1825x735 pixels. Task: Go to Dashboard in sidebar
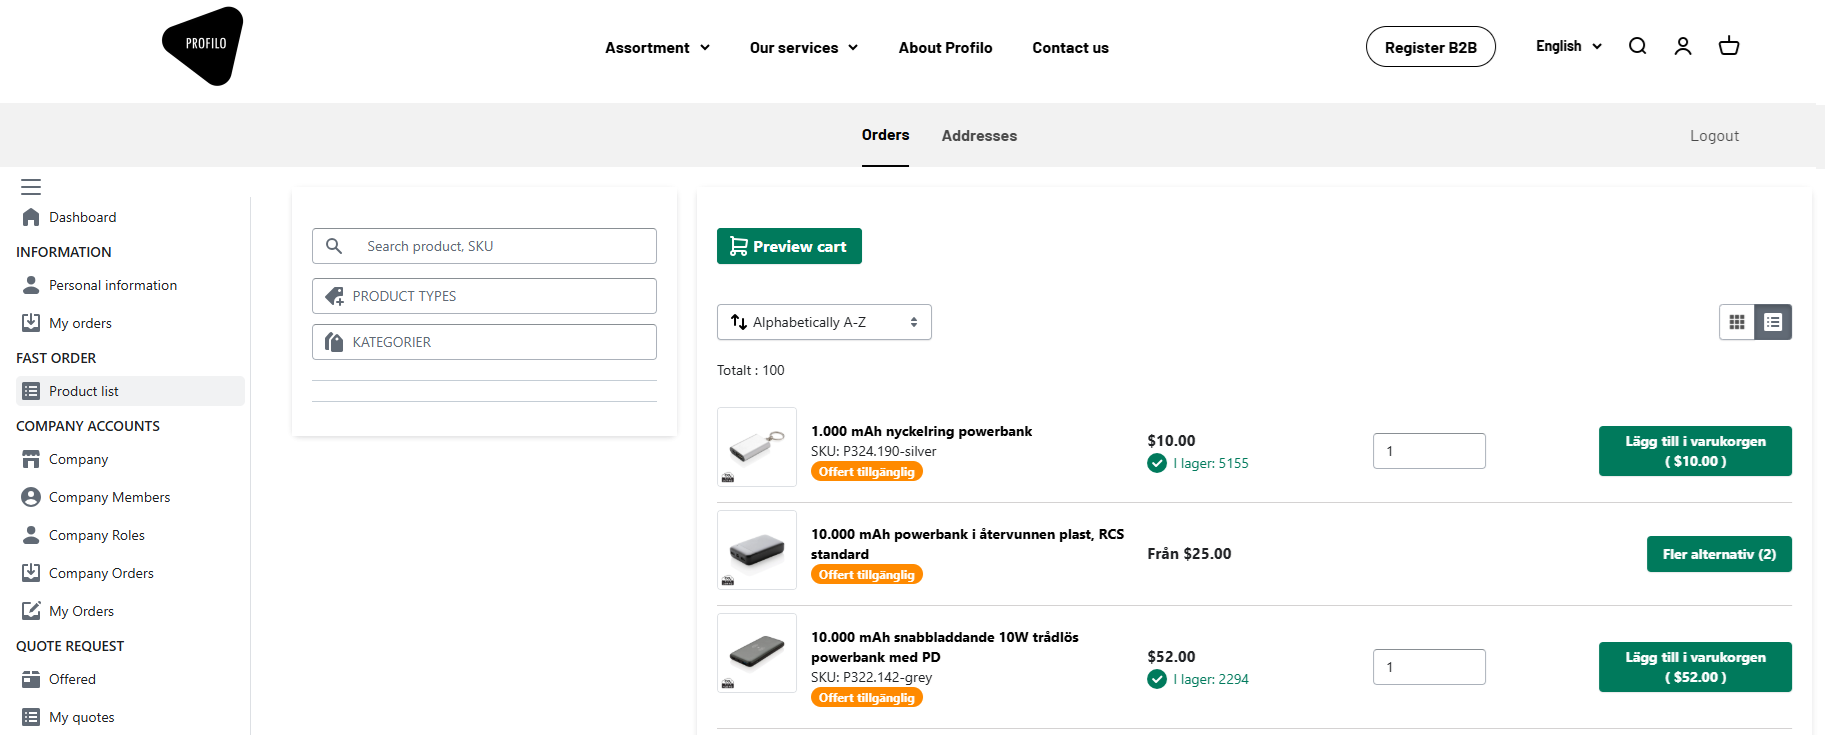[x=82, y=217]
